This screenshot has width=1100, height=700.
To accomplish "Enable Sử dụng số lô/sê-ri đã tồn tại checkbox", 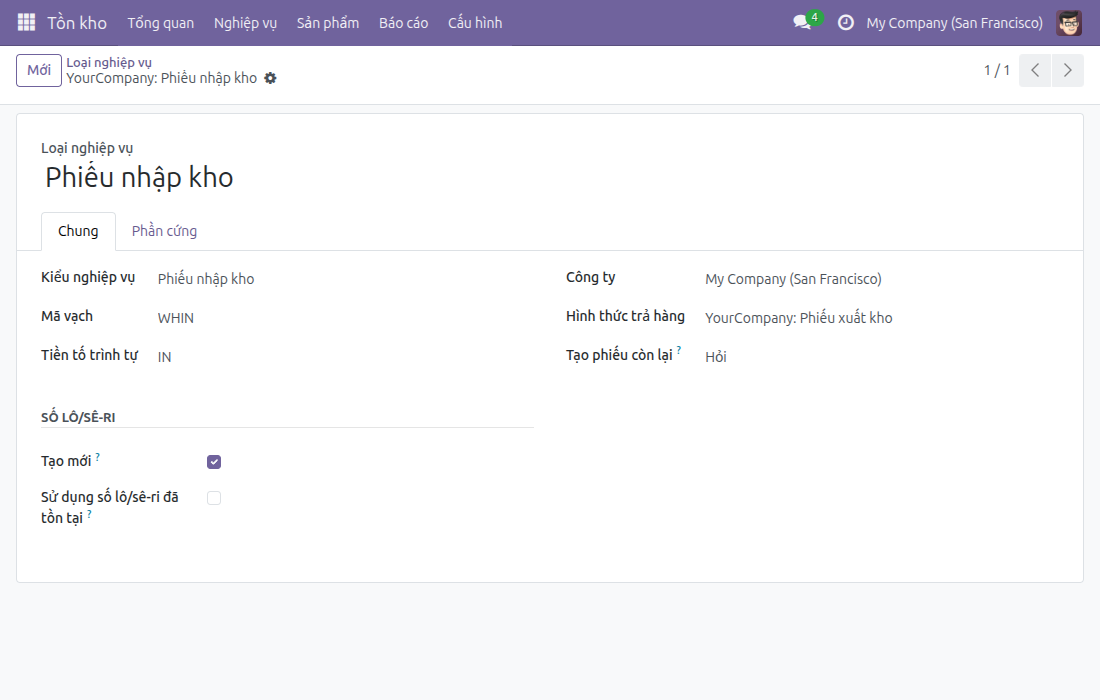I will point(214,498).
